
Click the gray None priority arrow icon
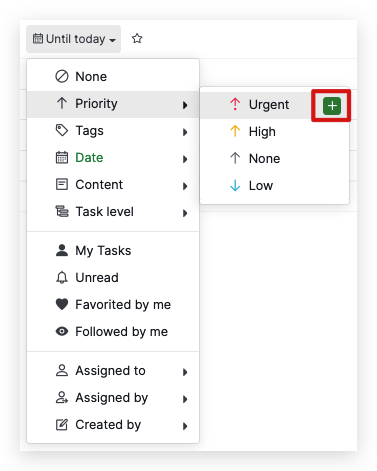click(235, 158)
